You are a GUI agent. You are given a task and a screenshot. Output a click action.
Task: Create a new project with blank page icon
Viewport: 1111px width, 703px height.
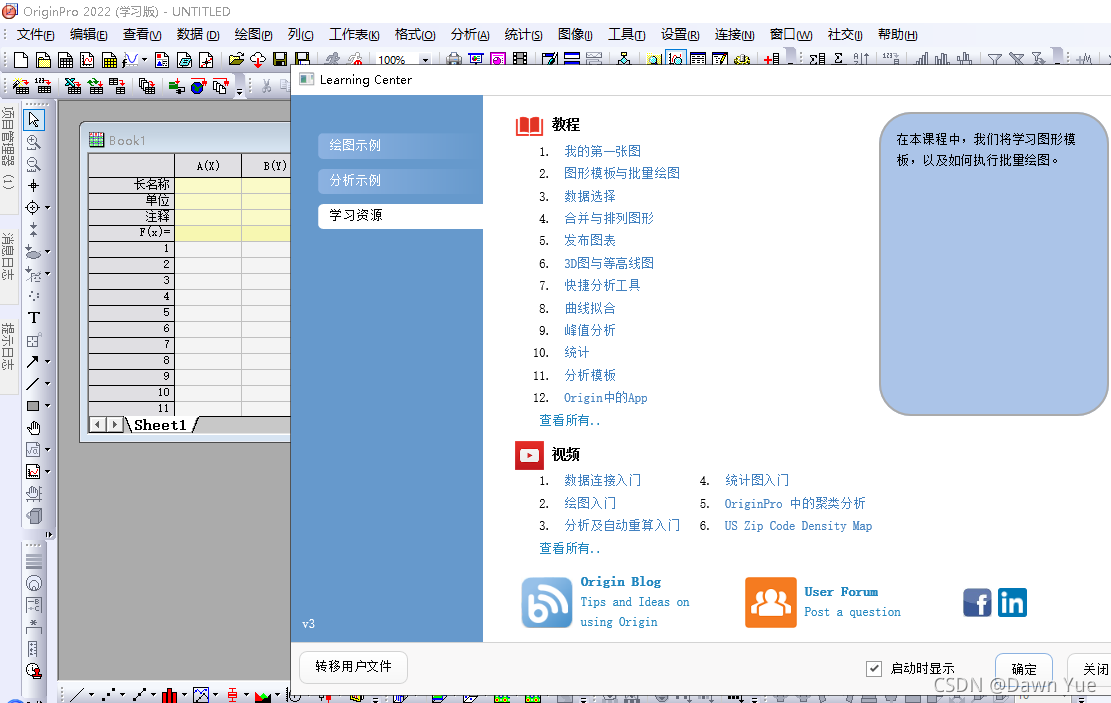pyautogui.click(x=21, y=60)
